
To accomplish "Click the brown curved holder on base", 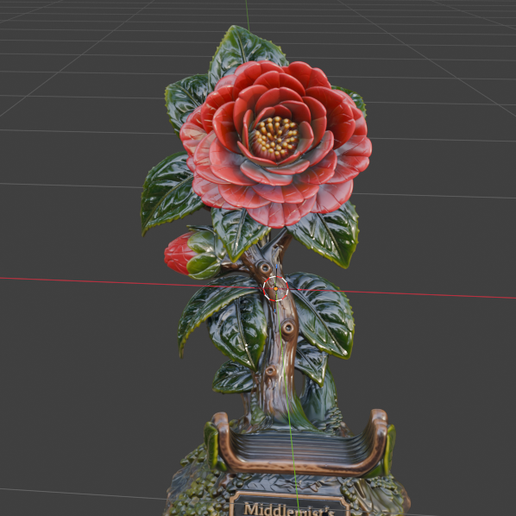I will [x=299, y=443].
